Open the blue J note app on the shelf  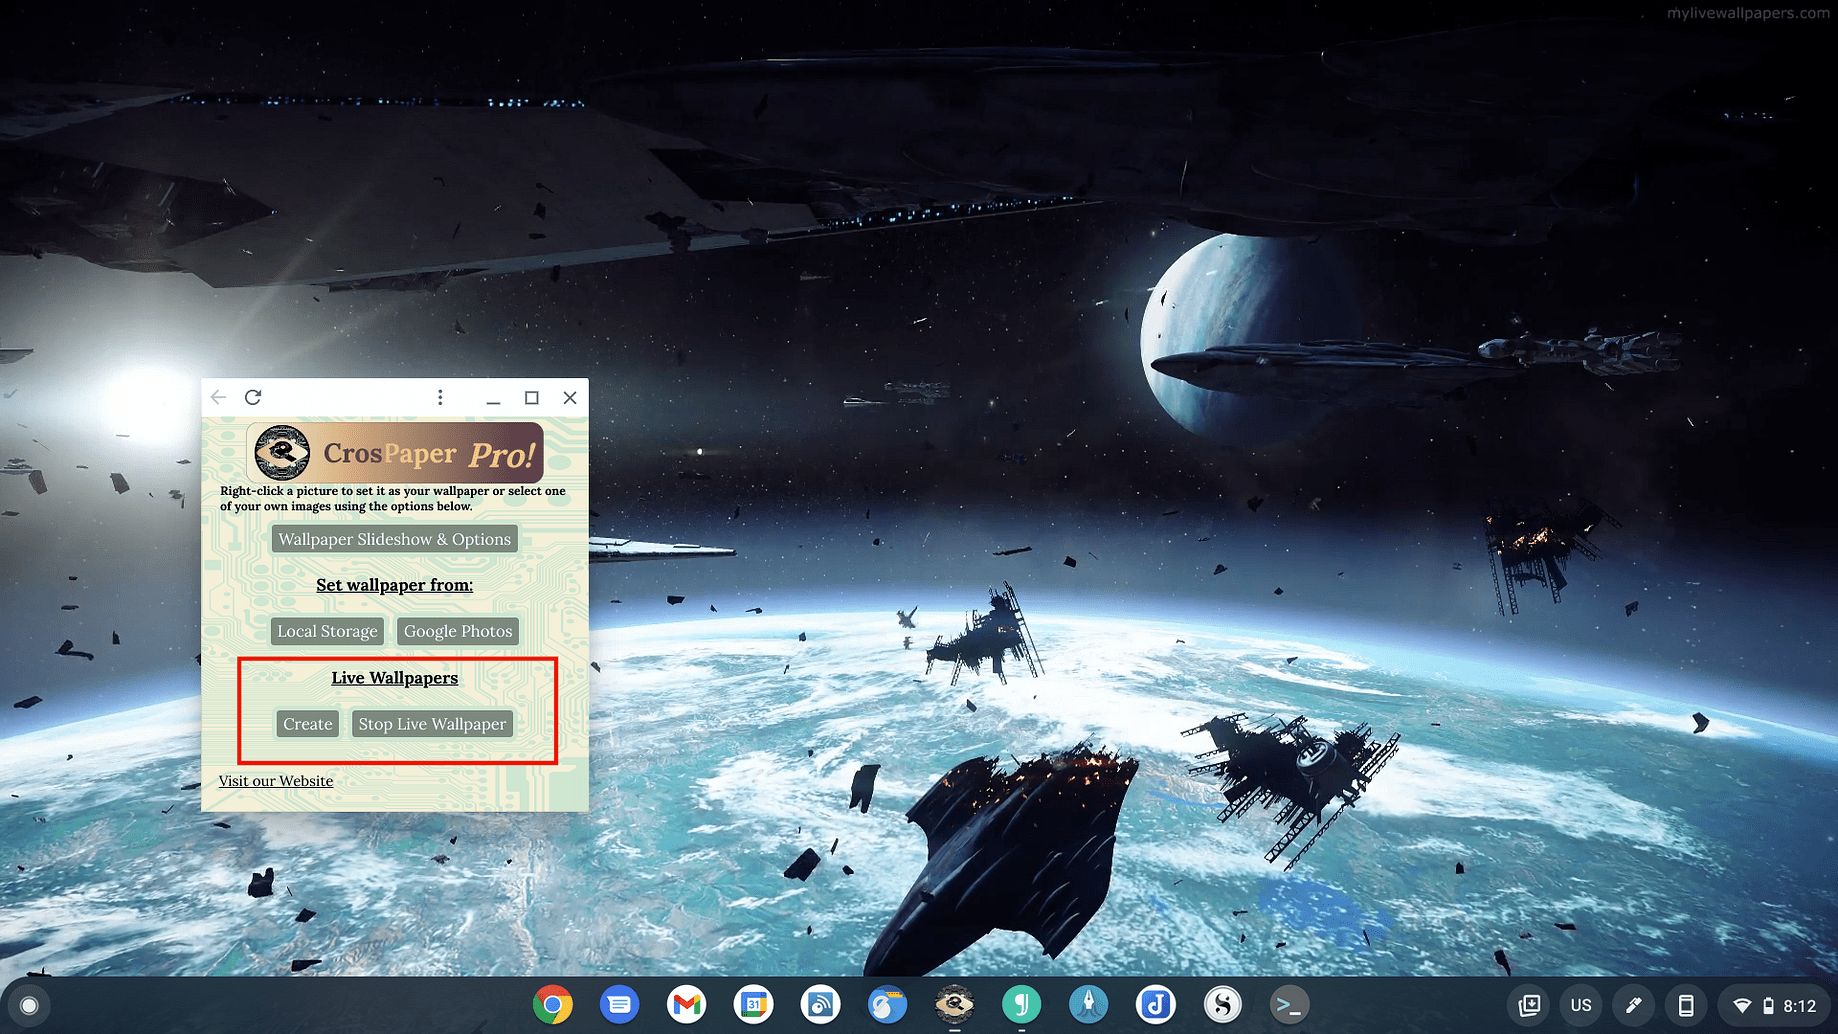tap(1155, 1004)
